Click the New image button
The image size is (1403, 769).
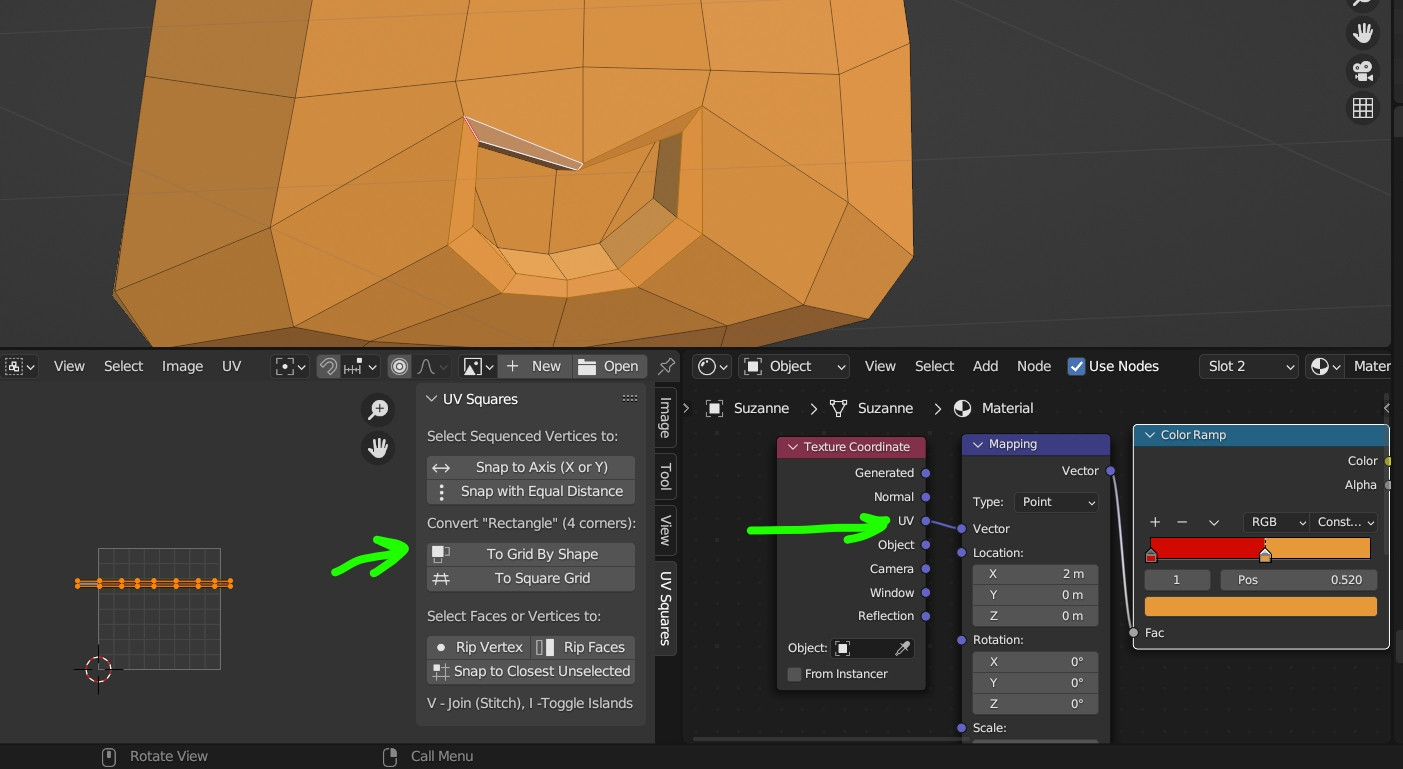(535, 366)
